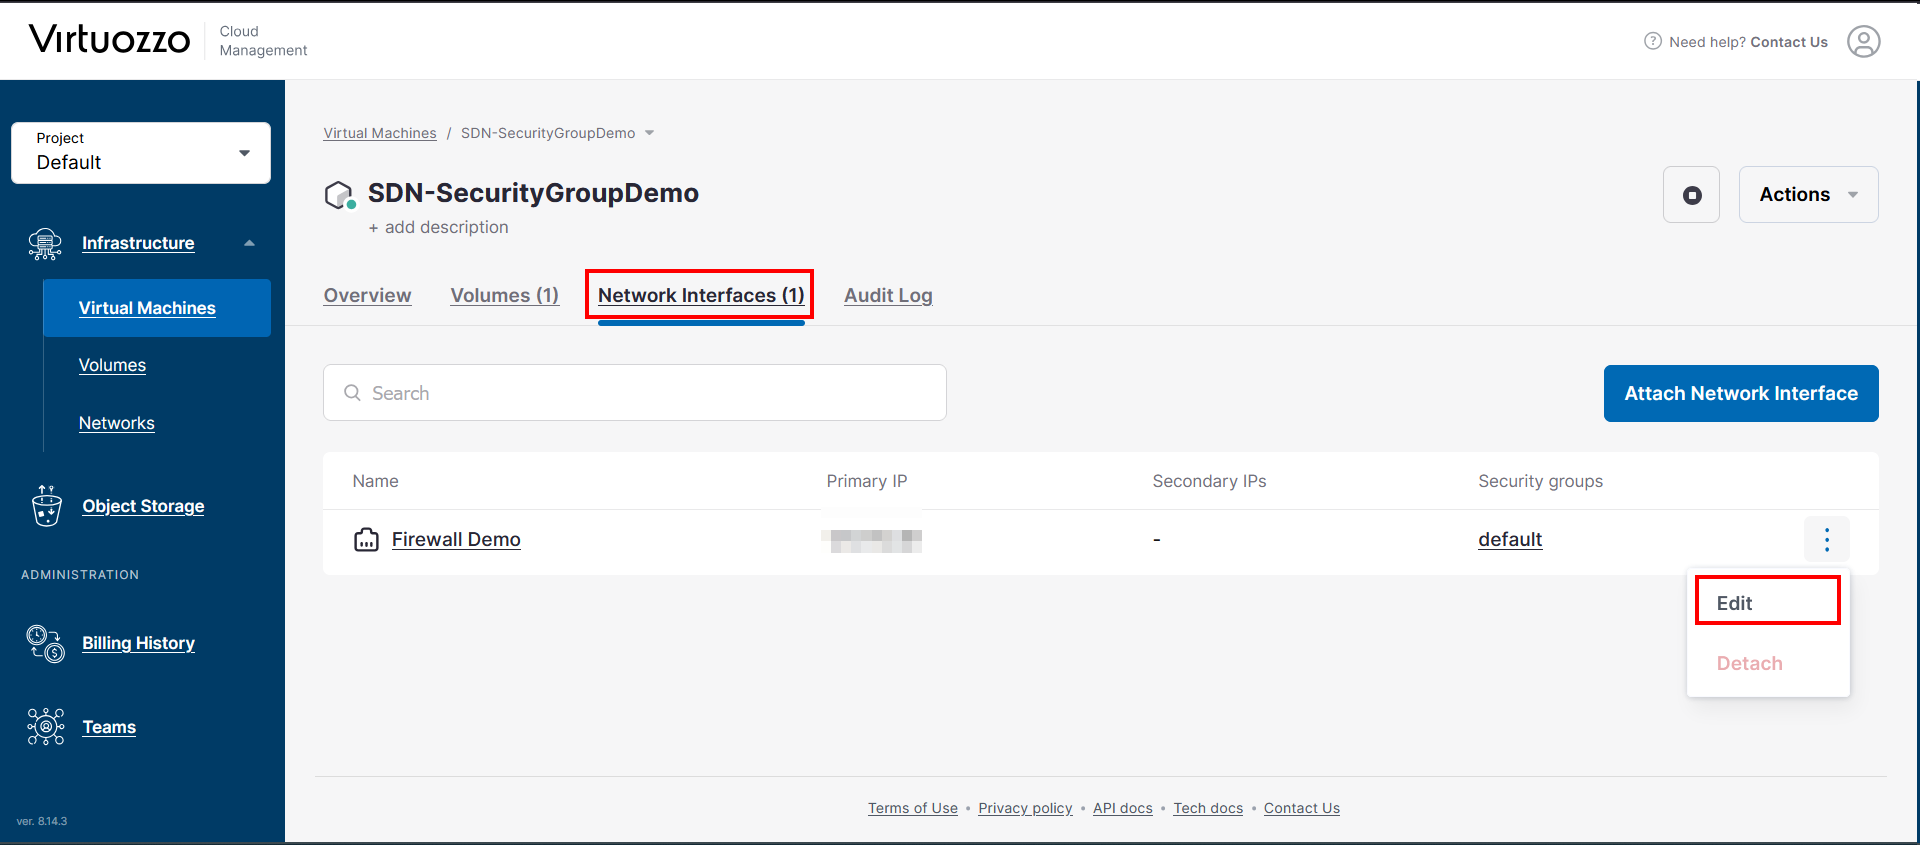Click the Primary IP column header
The height and width of the screenshot is (845, 1920).
click(867, 481)
